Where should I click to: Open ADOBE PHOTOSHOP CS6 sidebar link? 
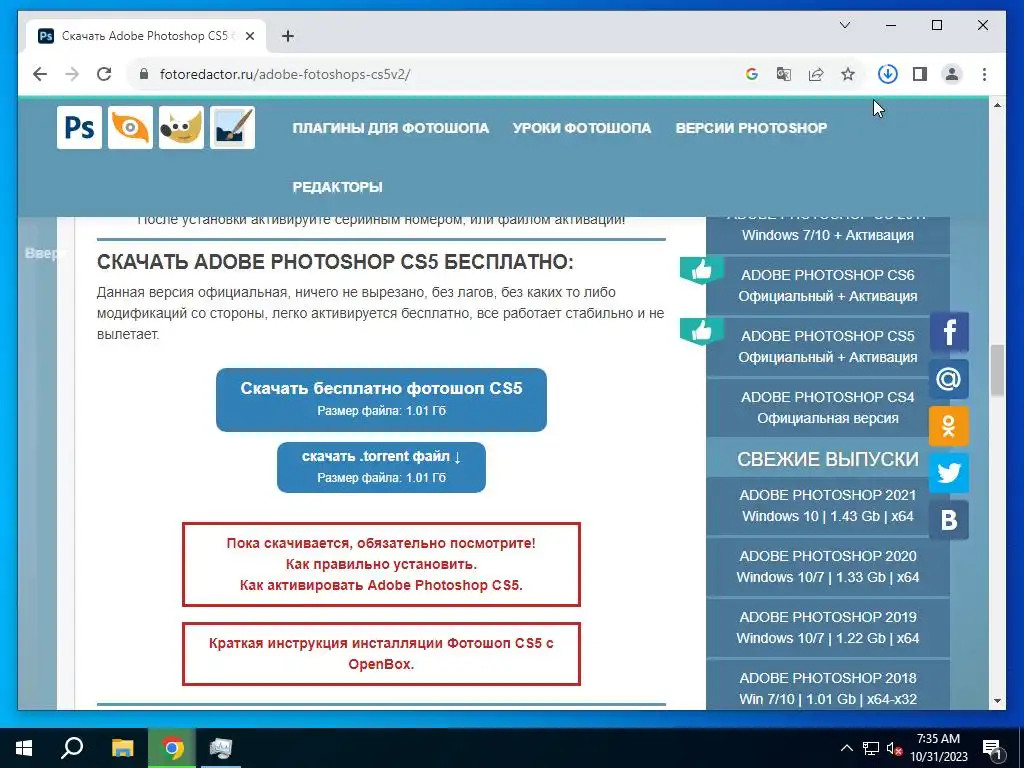(827, 285)
